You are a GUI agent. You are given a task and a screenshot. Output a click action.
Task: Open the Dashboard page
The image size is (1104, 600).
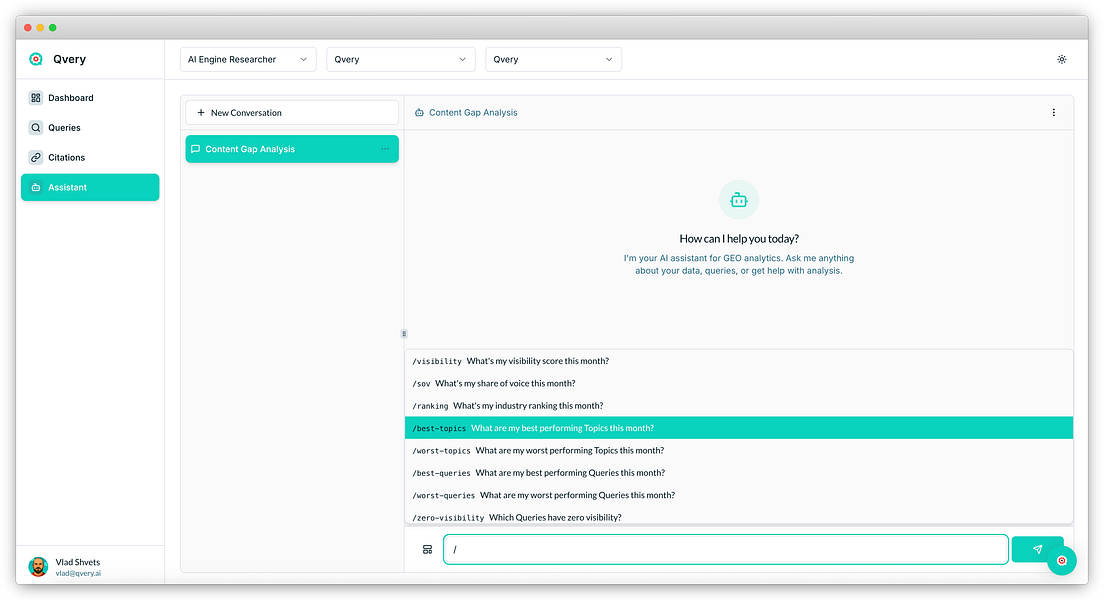pyautogui.click(x=90, y=98)
